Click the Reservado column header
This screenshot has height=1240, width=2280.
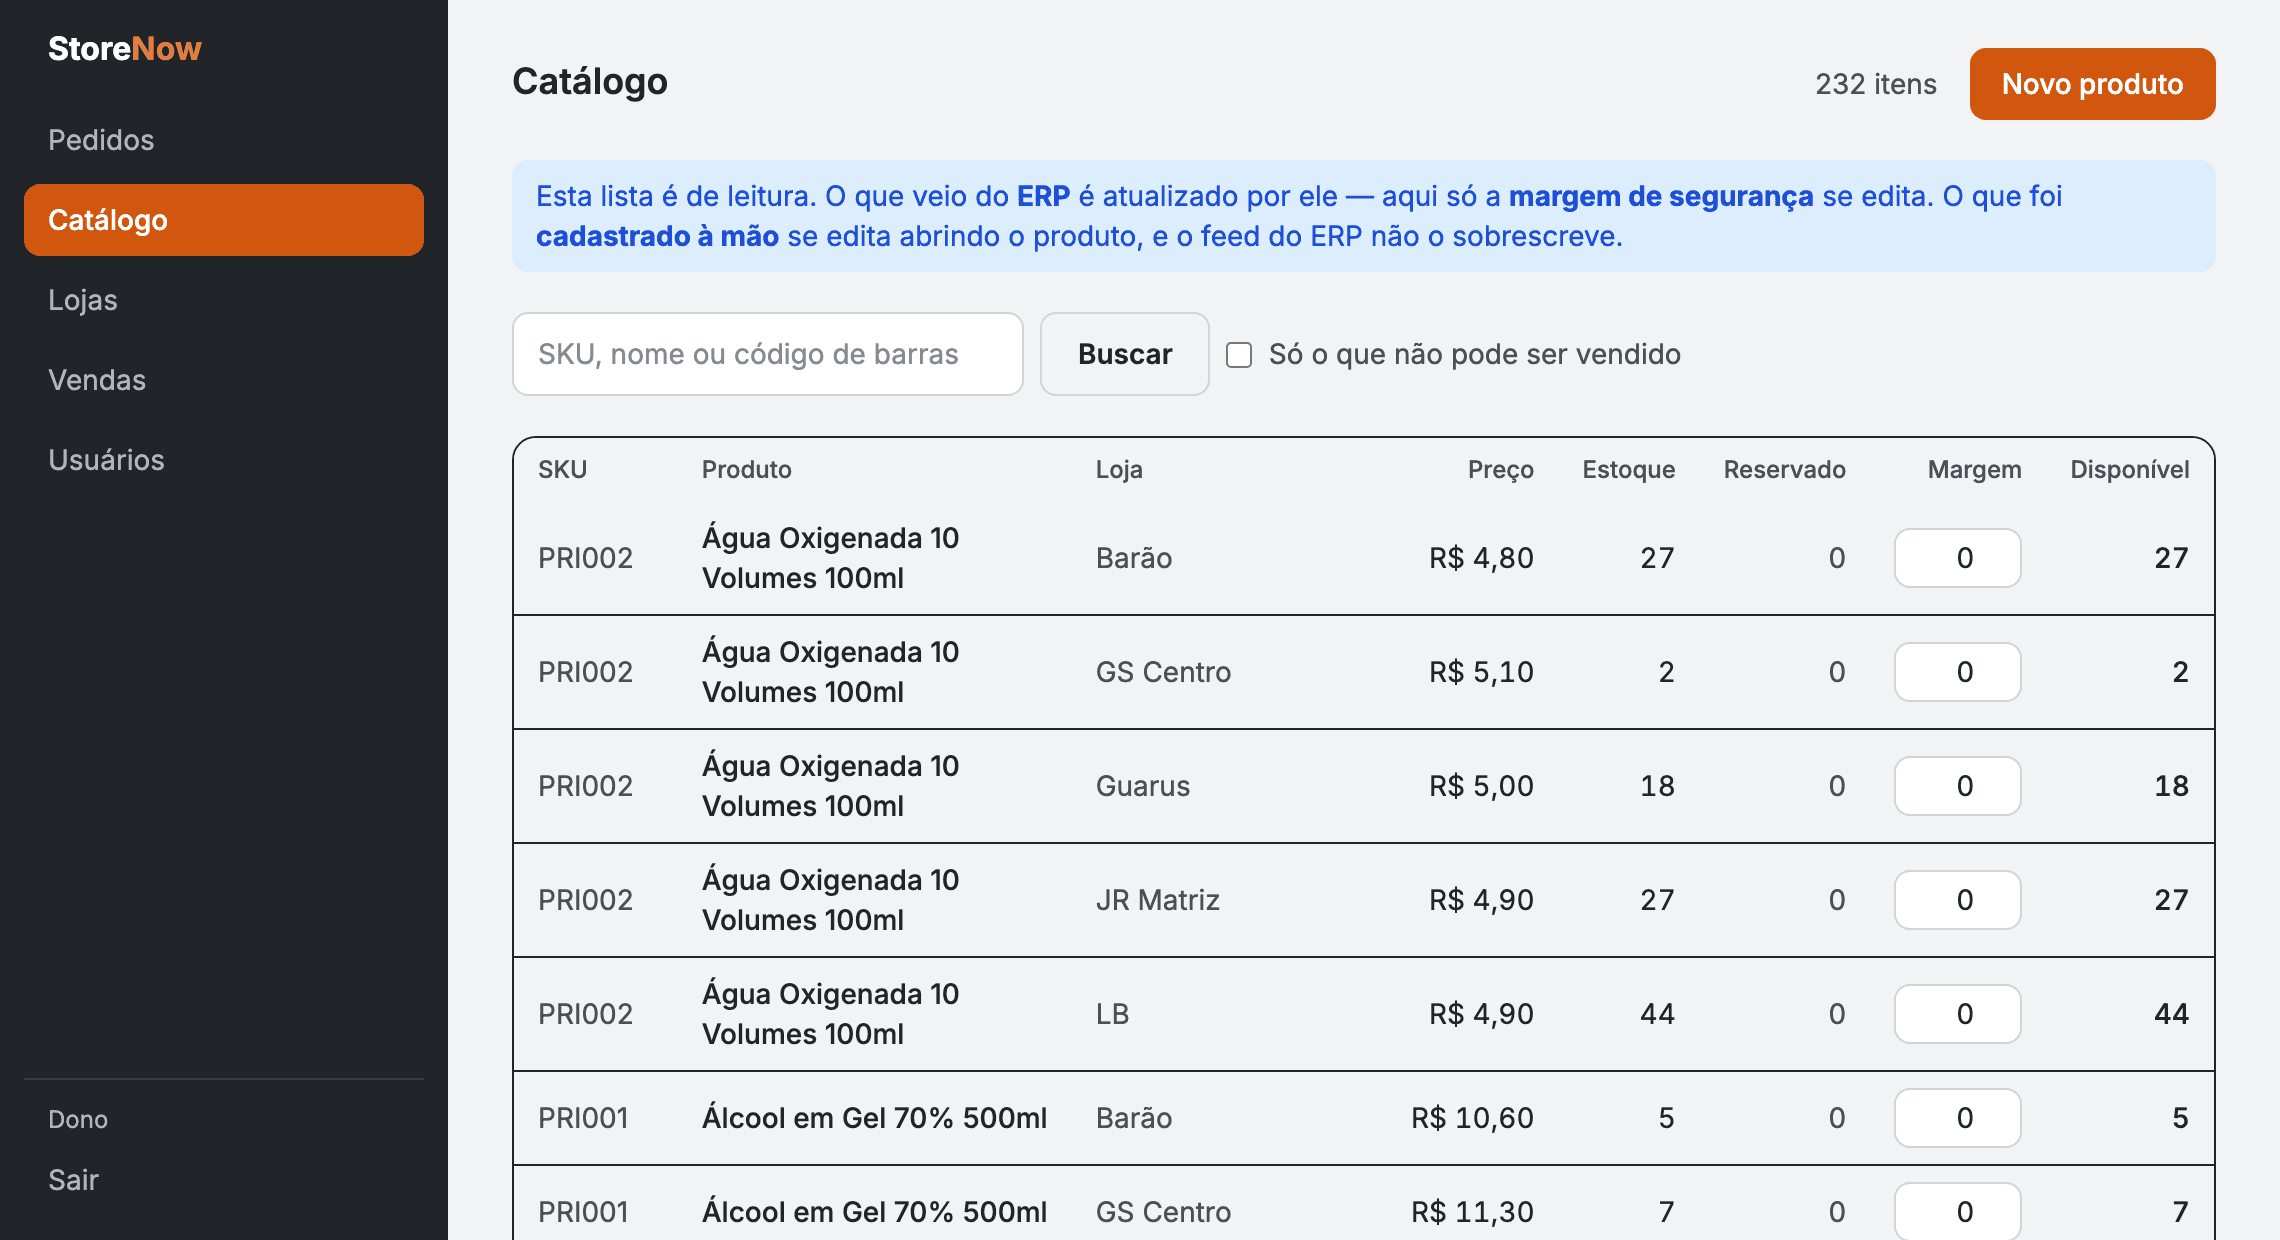1784,470
